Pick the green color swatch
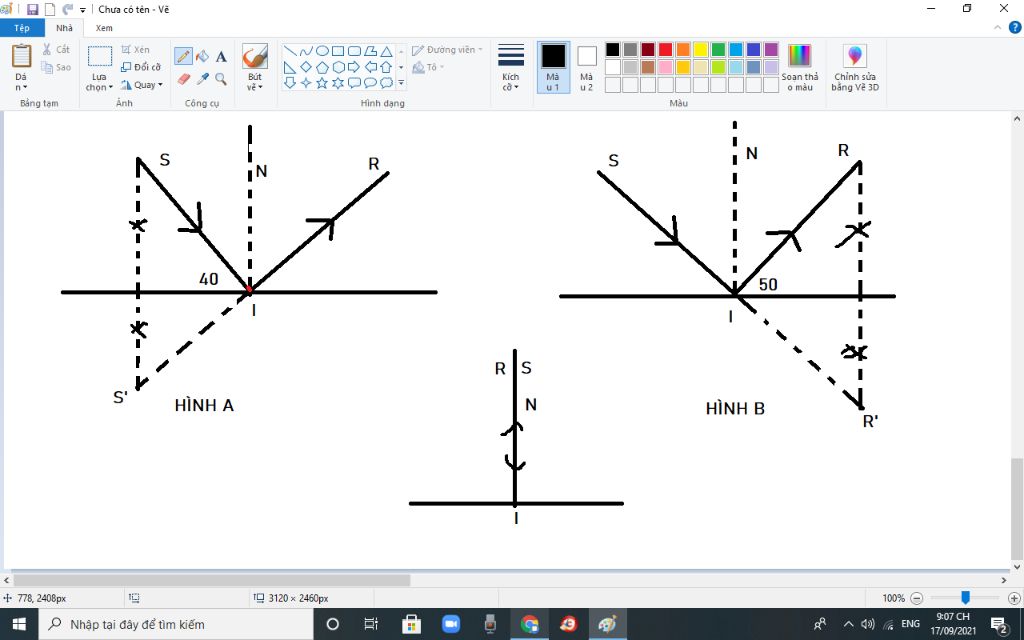This screenshot has width=1024, height=640. [x=718, y=50]
